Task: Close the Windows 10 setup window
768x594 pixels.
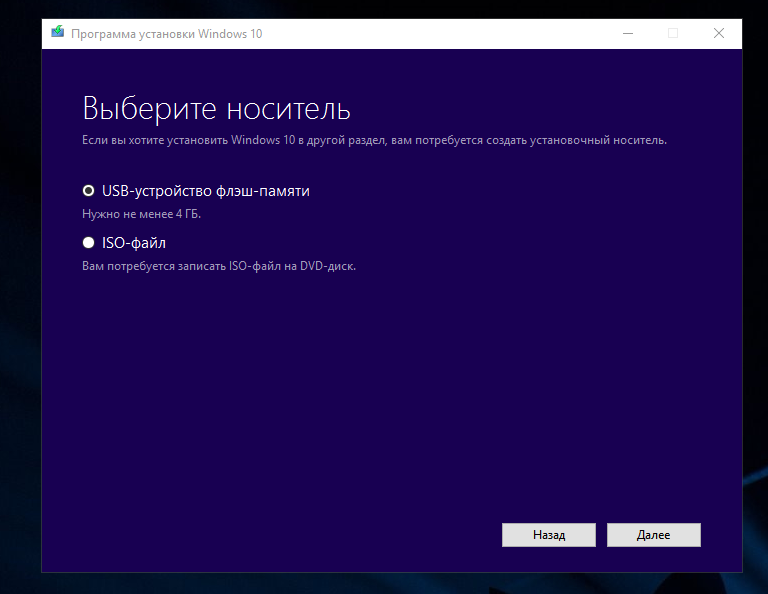Action: click(719, 33)
